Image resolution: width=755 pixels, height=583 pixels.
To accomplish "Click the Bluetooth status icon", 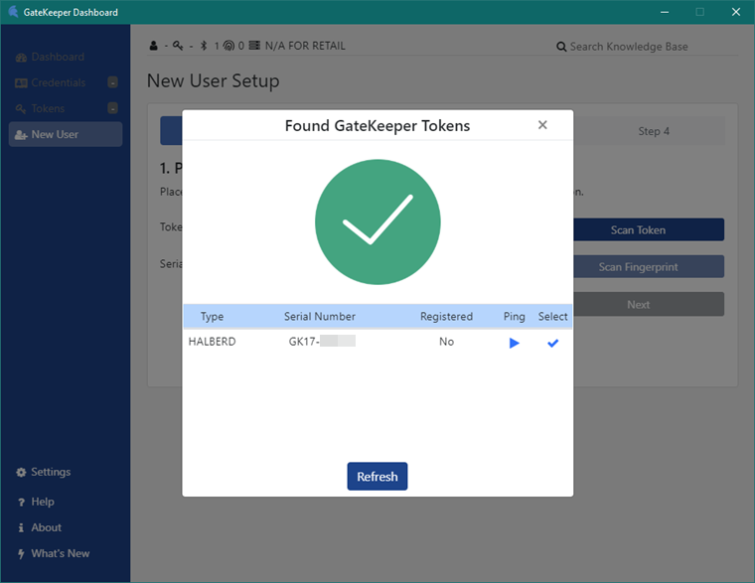I will (x=204, y=46).
